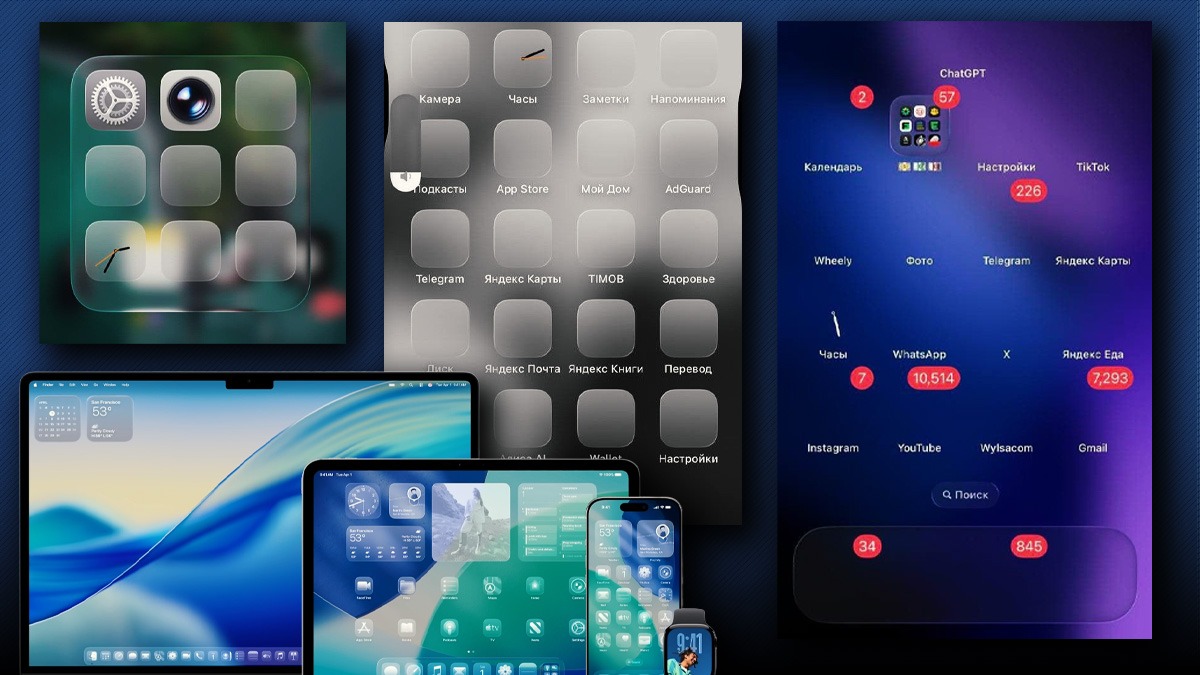Open the Camera icon inside the glass folder

coord(191,97)
